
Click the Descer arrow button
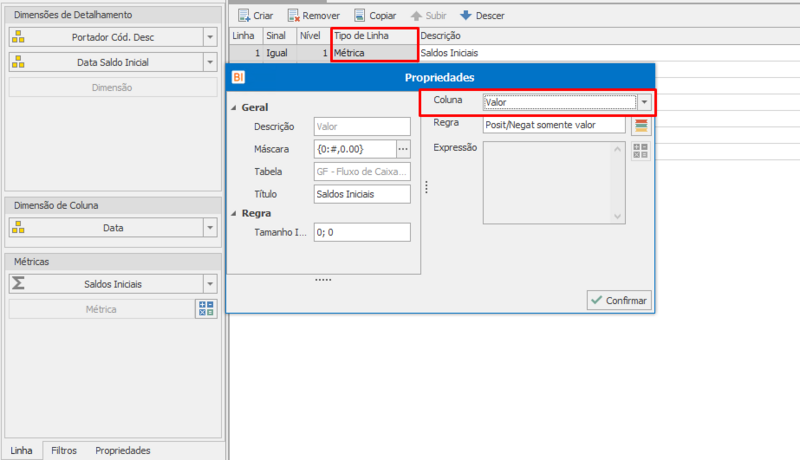tap(482, 16)
